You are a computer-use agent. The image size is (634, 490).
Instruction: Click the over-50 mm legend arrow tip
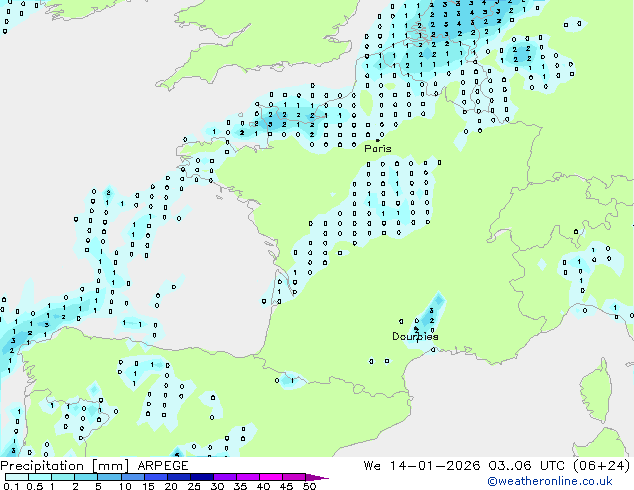click(x=317, y=477)
